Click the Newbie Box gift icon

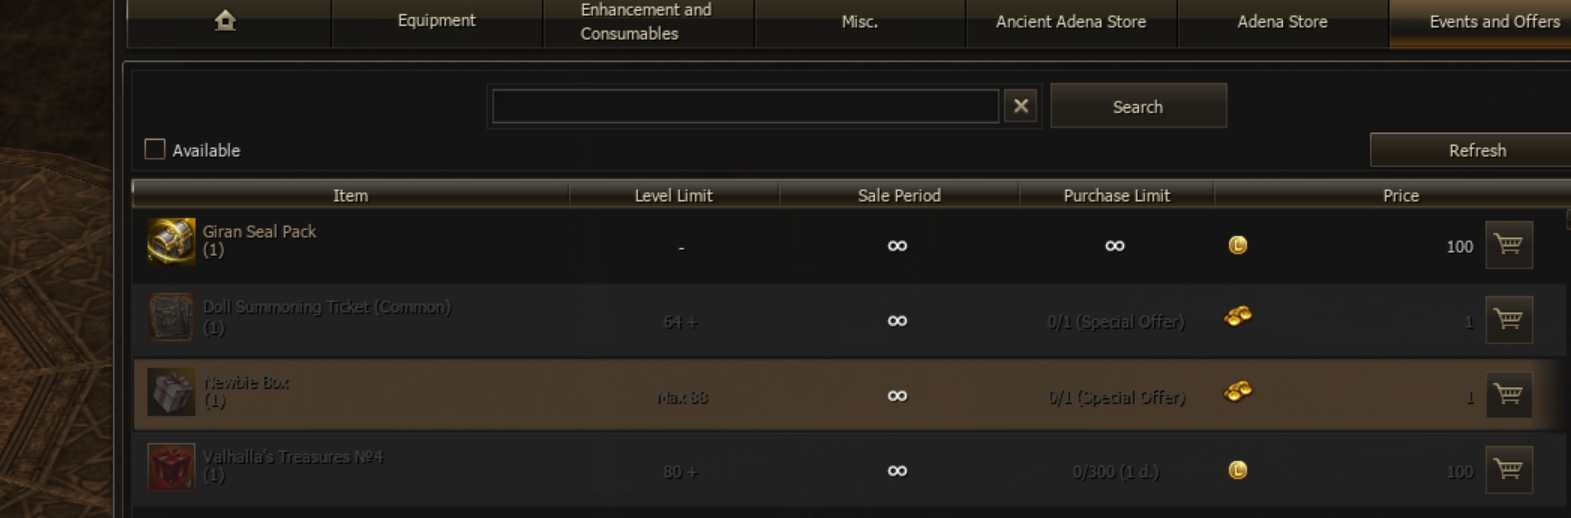pos(171,392)
